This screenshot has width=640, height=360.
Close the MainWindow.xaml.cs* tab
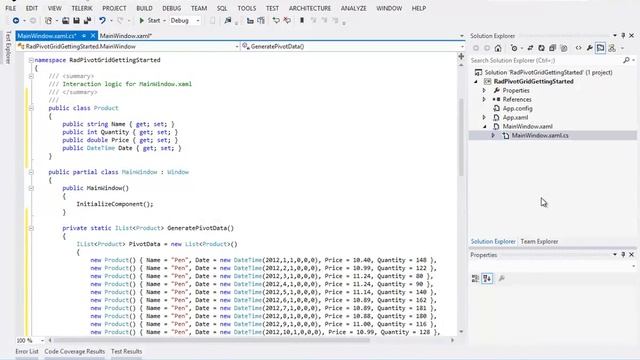(x=93, y=36)
